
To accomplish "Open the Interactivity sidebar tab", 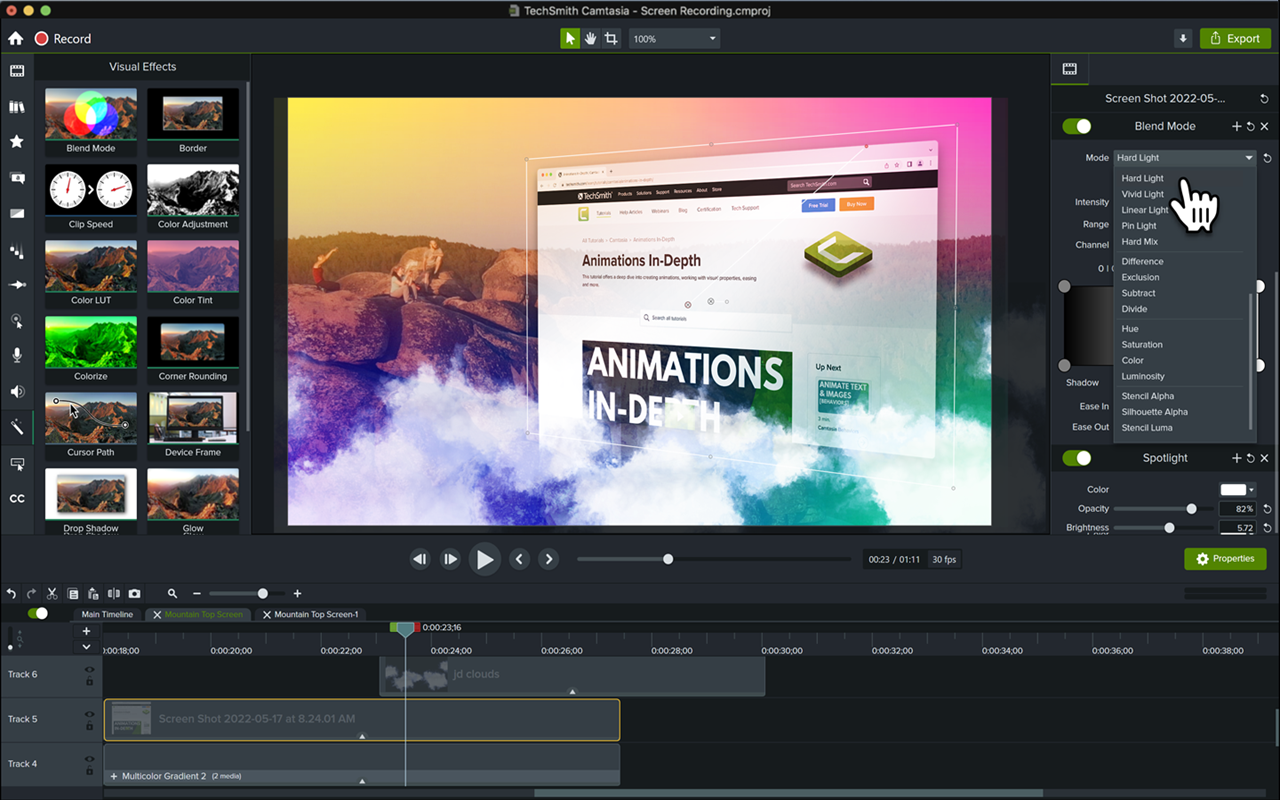I will (x=17, y=464).
